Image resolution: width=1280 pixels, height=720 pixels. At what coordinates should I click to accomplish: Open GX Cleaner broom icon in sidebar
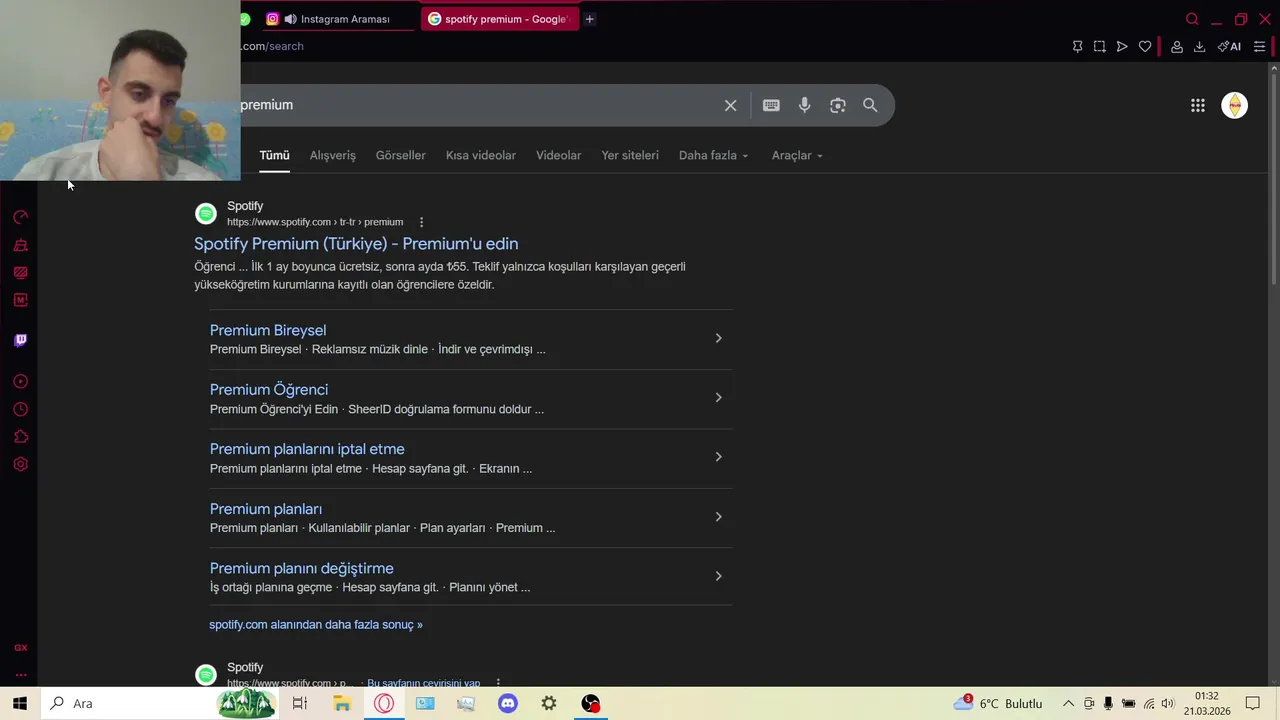(x=20, y=245)
